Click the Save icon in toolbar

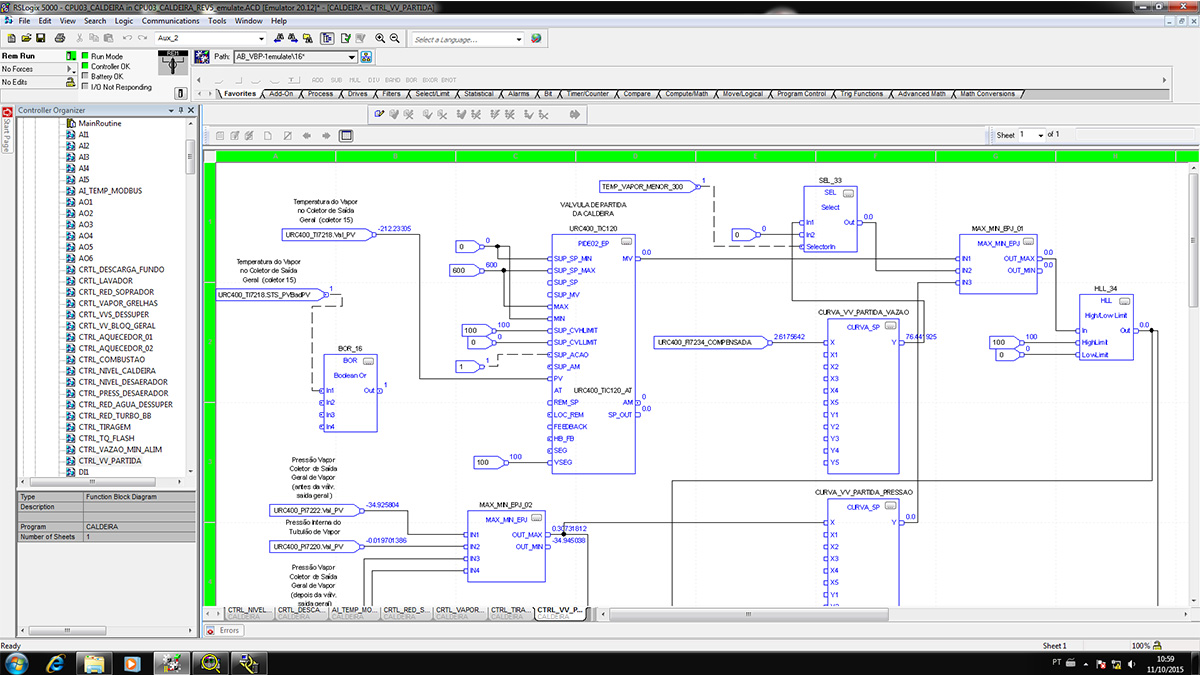coord(40,39)
